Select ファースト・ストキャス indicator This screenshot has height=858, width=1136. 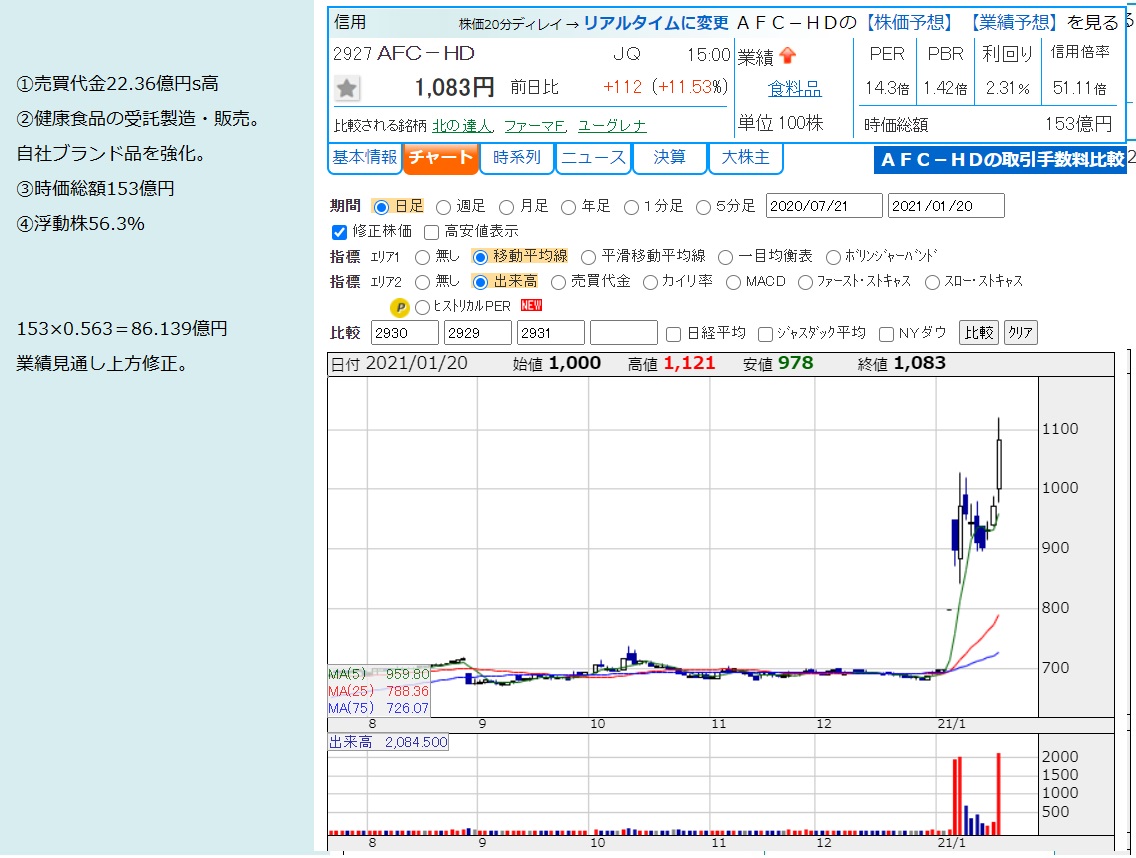pos(805,283)
